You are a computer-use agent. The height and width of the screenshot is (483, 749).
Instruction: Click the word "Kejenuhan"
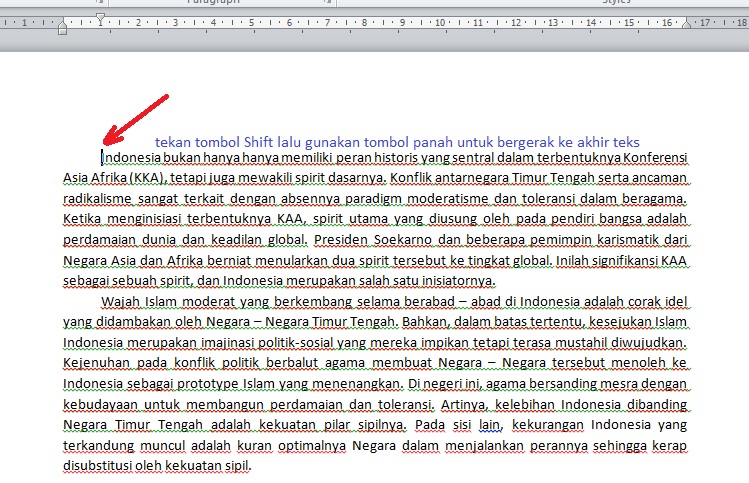pos(96,363)
